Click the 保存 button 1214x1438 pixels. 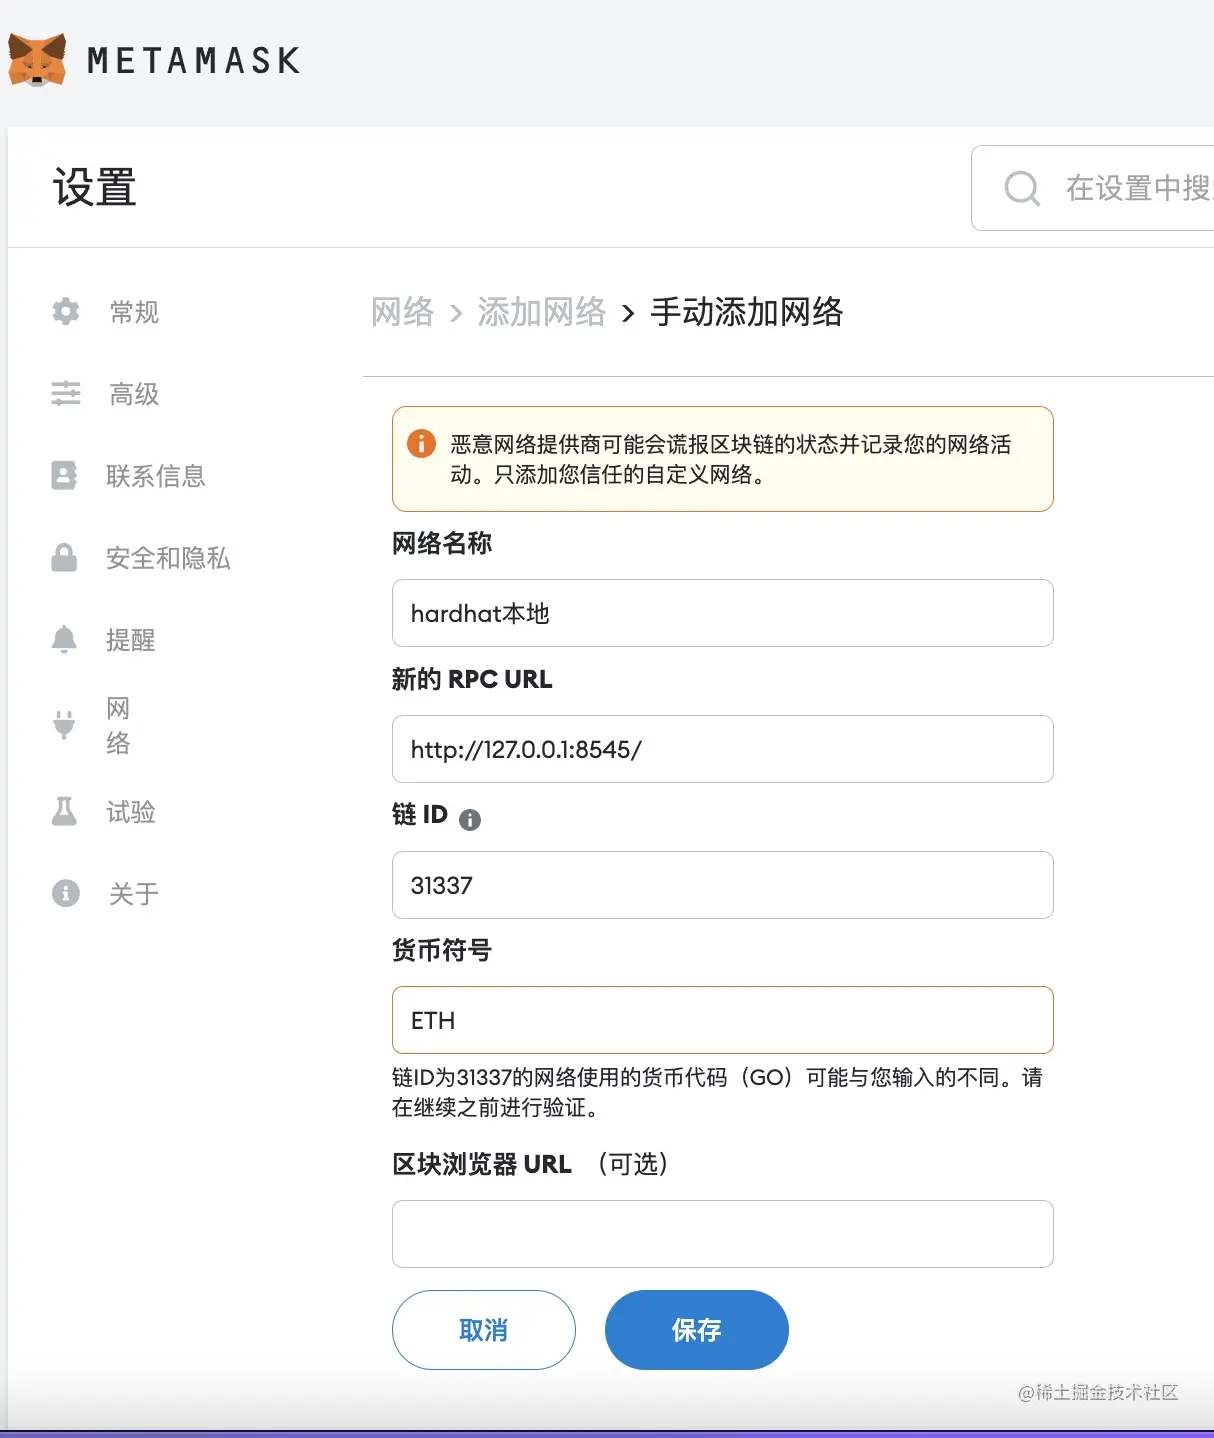click(x=697, y=1330)
